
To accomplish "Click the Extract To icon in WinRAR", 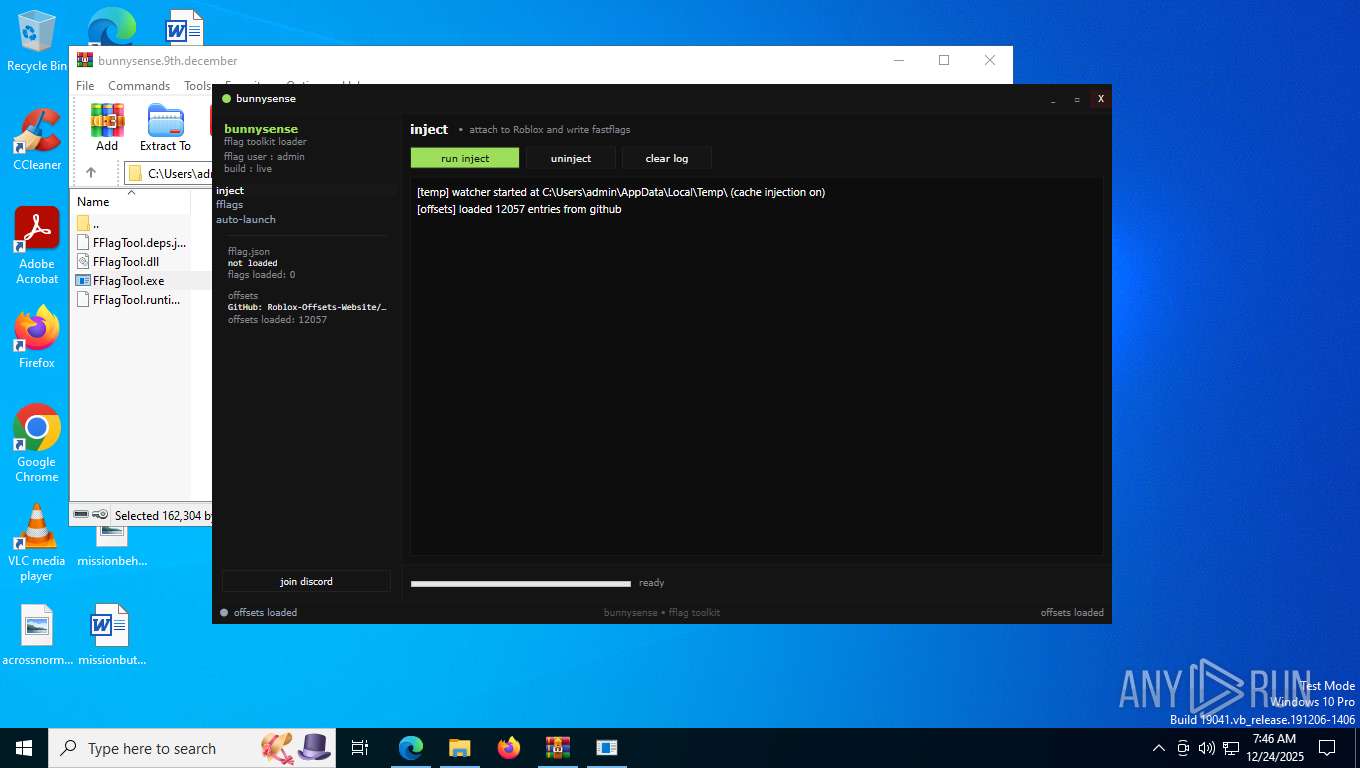I will [x=165, y=127].
